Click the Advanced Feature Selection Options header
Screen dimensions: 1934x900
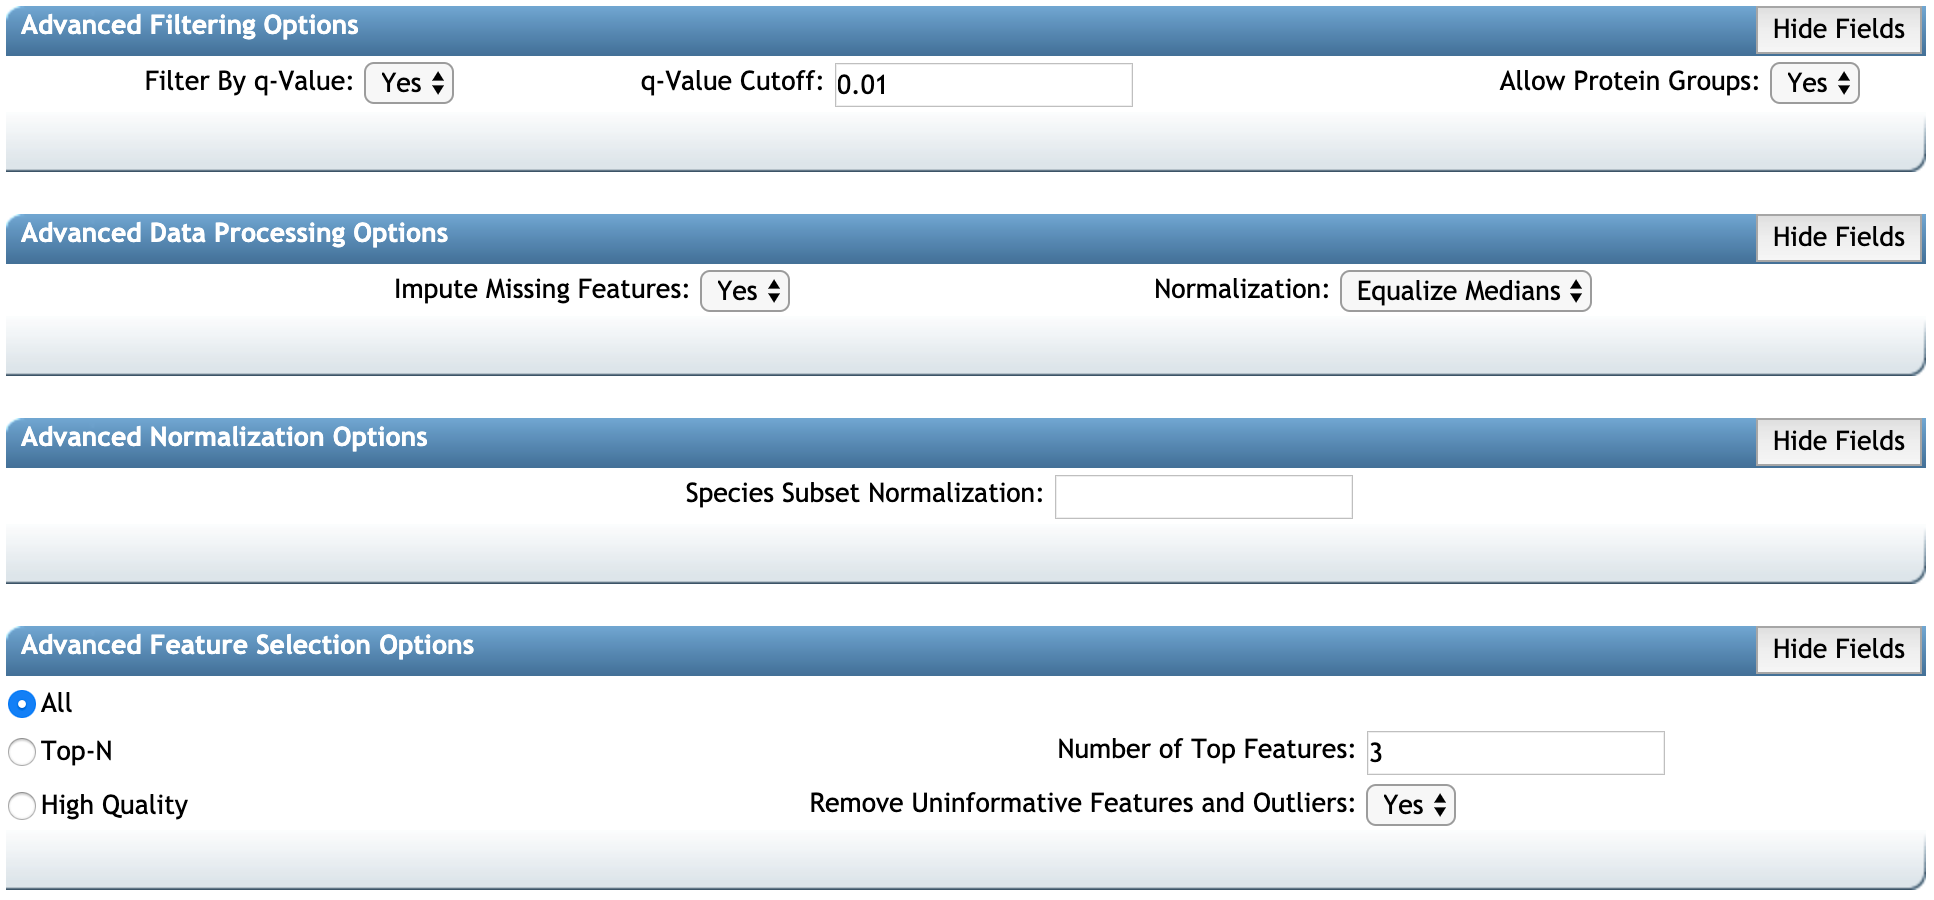point(246,645)
